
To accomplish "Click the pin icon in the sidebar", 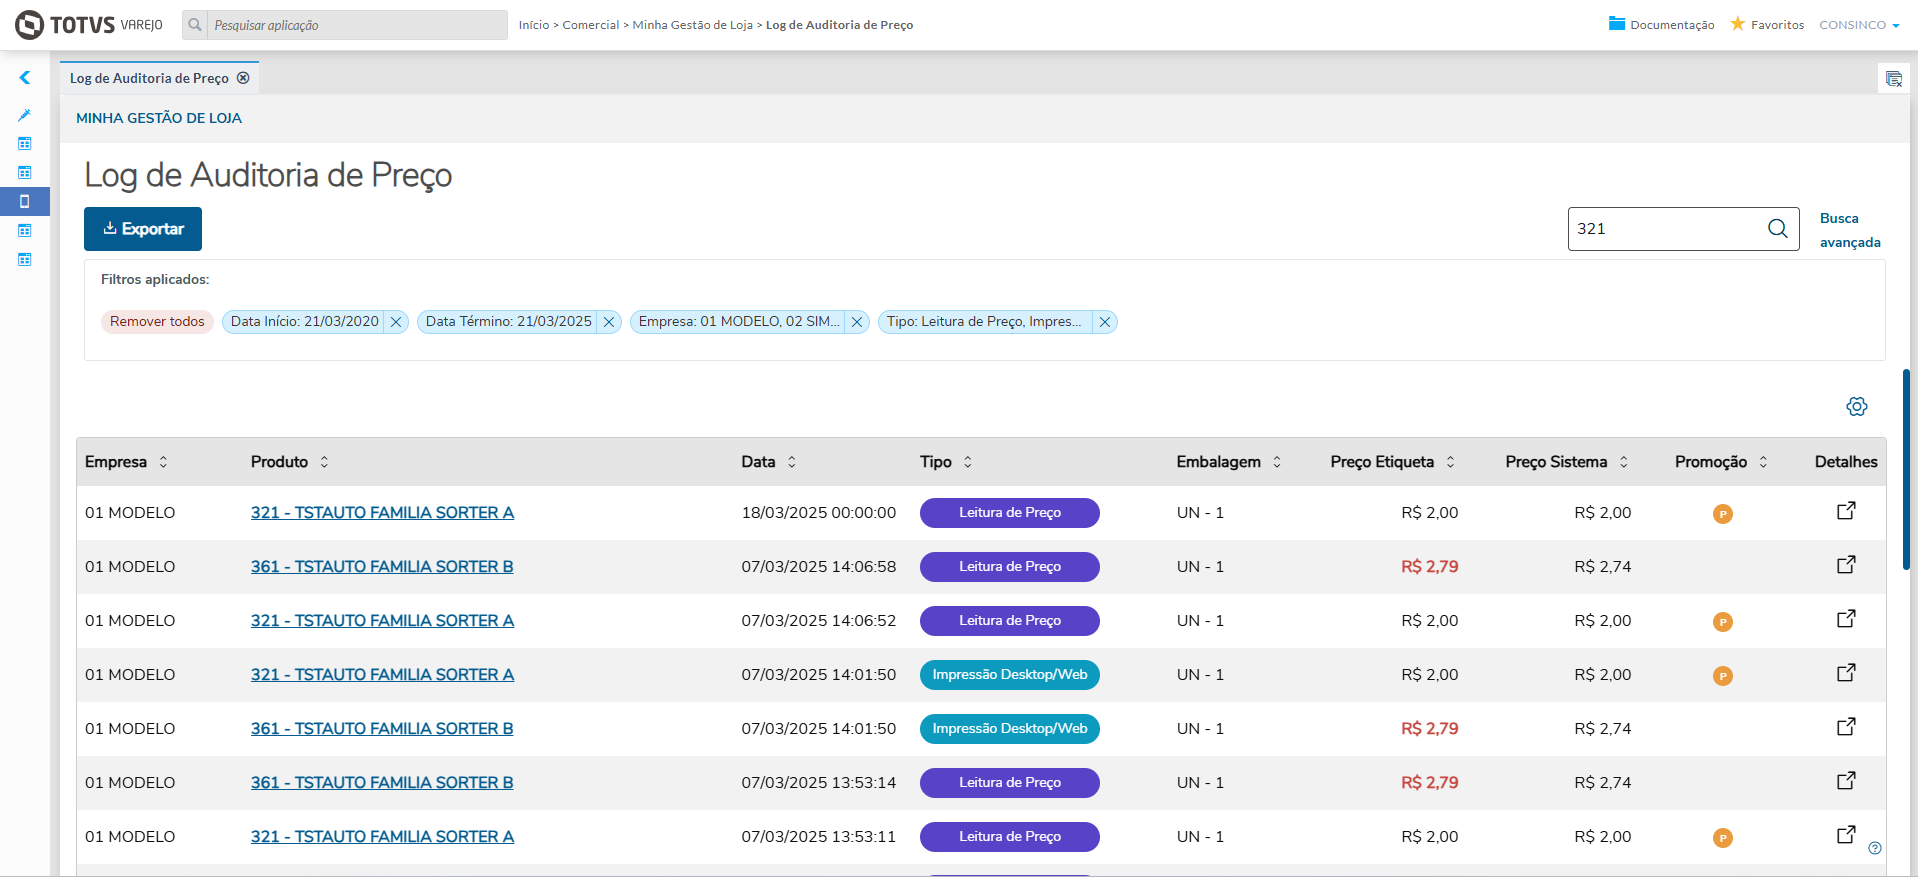I will [25, 115].
